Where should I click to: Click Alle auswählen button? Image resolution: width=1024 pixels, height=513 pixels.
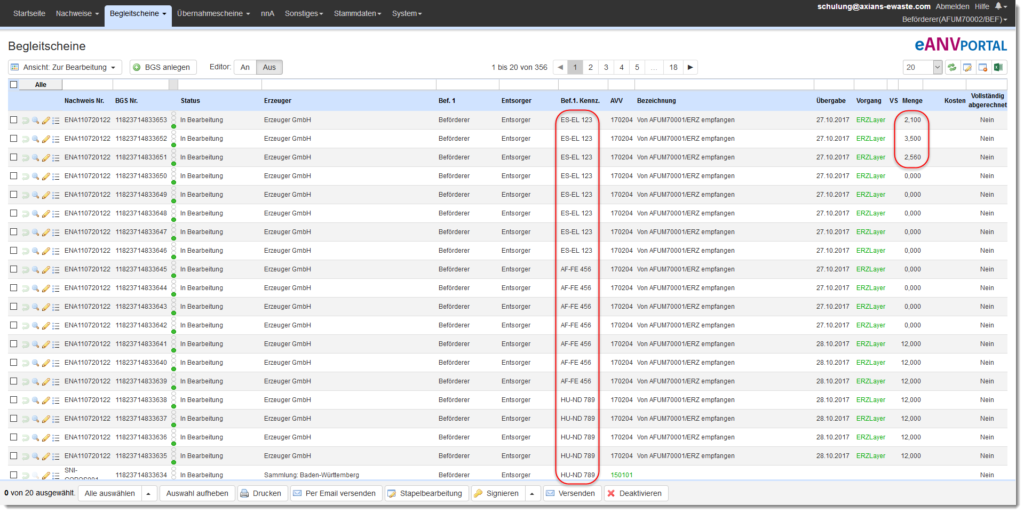click(110, 493)
